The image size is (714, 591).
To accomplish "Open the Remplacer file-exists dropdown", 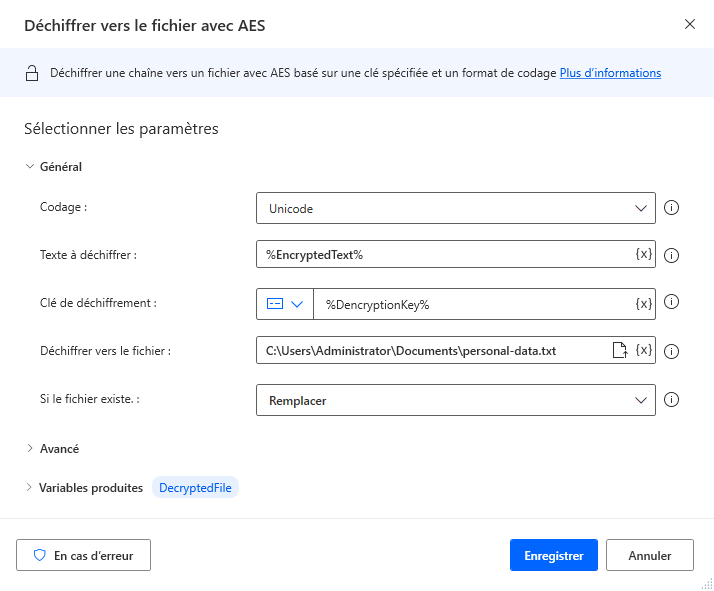I will [456, 400].
